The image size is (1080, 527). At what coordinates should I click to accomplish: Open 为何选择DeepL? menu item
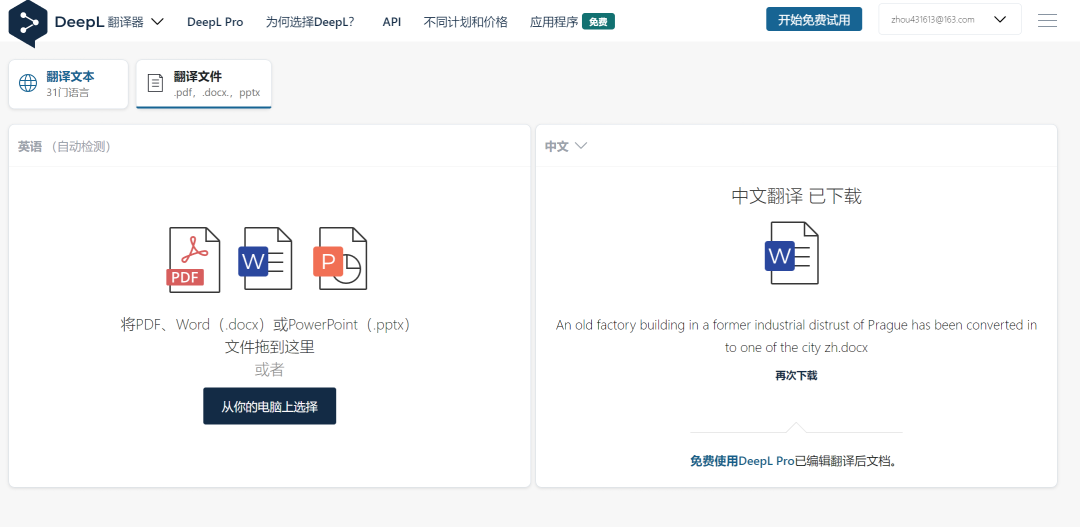[310, 22]
